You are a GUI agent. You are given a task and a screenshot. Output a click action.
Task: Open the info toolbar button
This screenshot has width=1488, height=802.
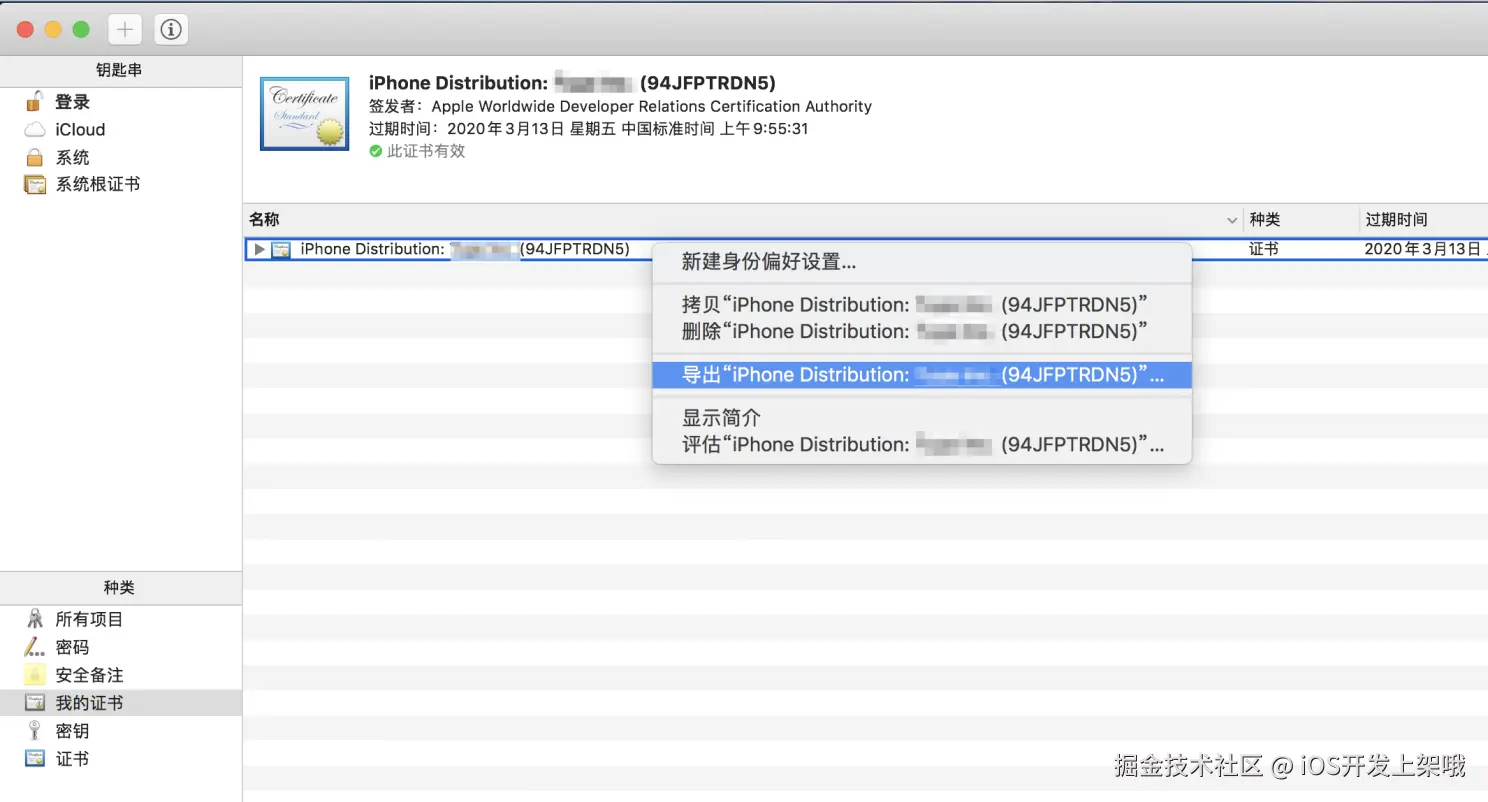pos(171,30)
